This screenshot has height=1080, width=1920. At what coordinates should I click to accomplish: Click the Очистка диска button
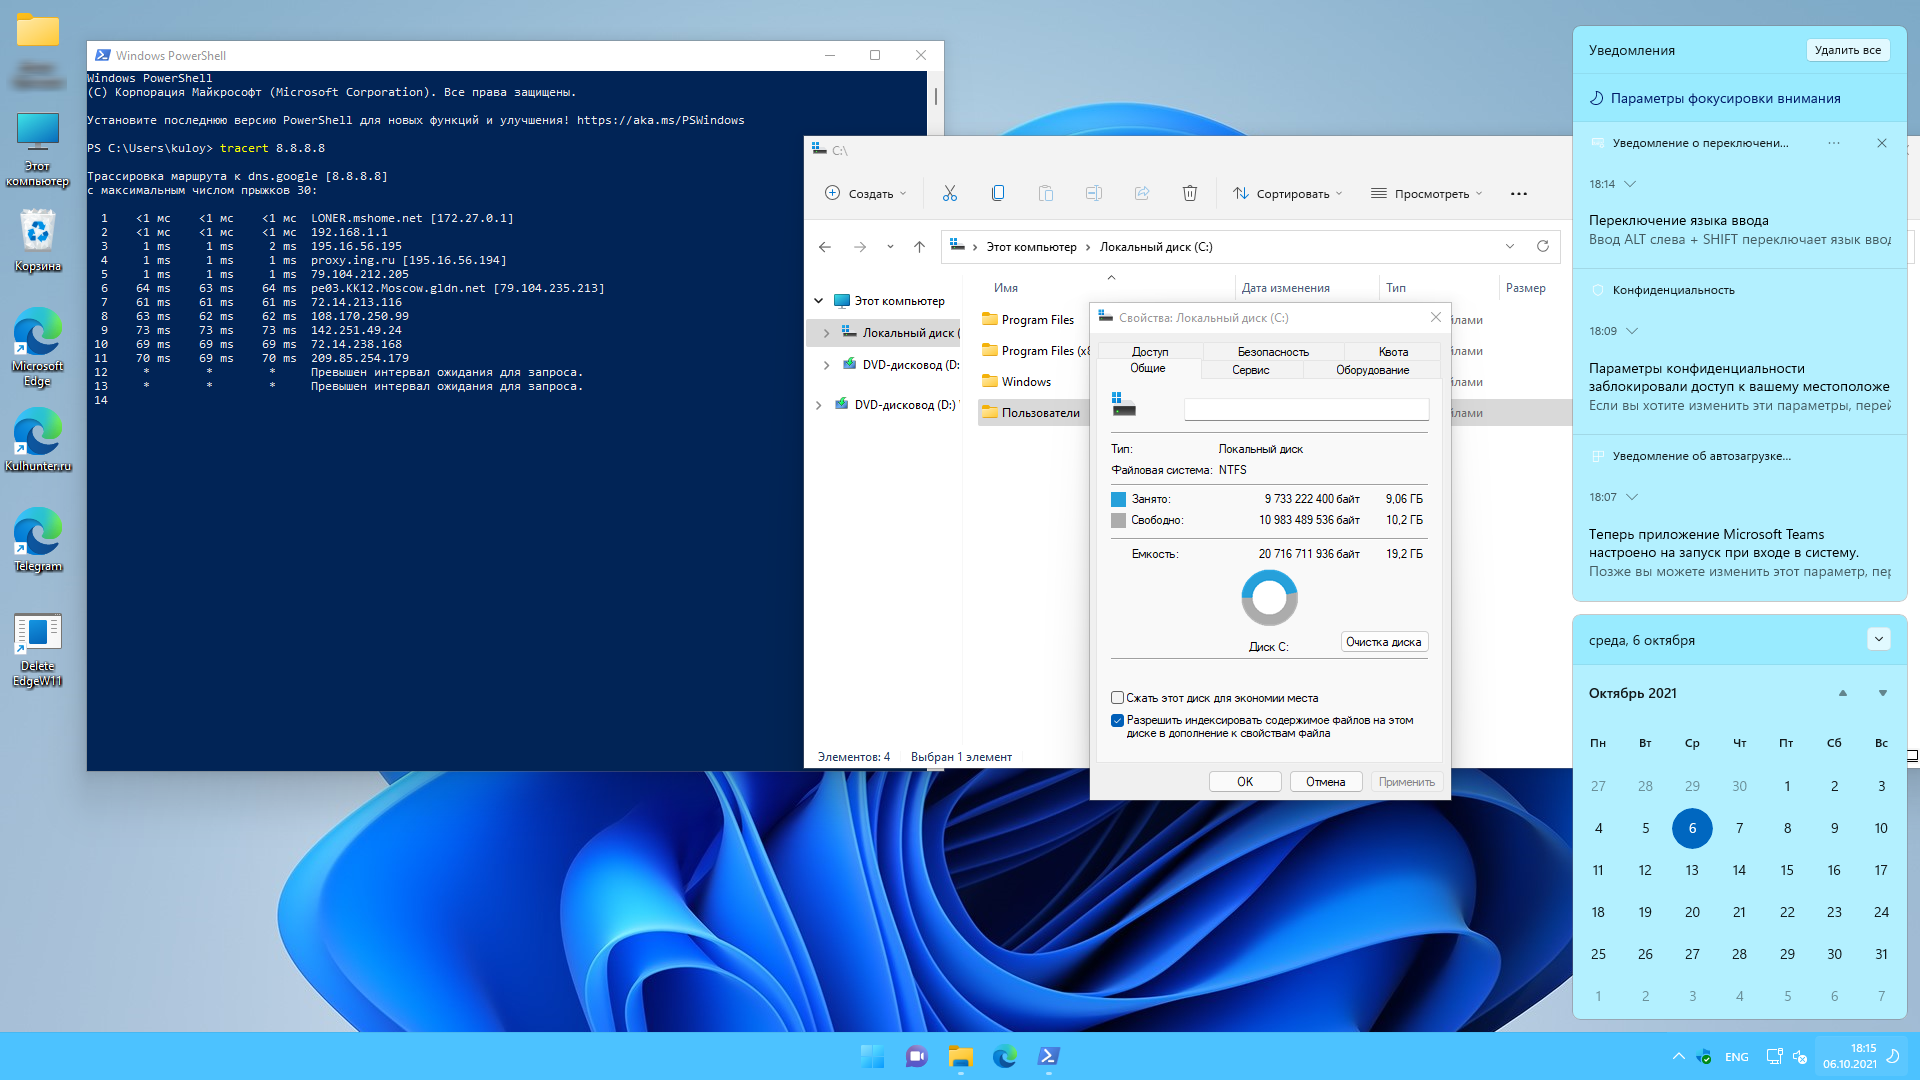(x=1383, y=642)
